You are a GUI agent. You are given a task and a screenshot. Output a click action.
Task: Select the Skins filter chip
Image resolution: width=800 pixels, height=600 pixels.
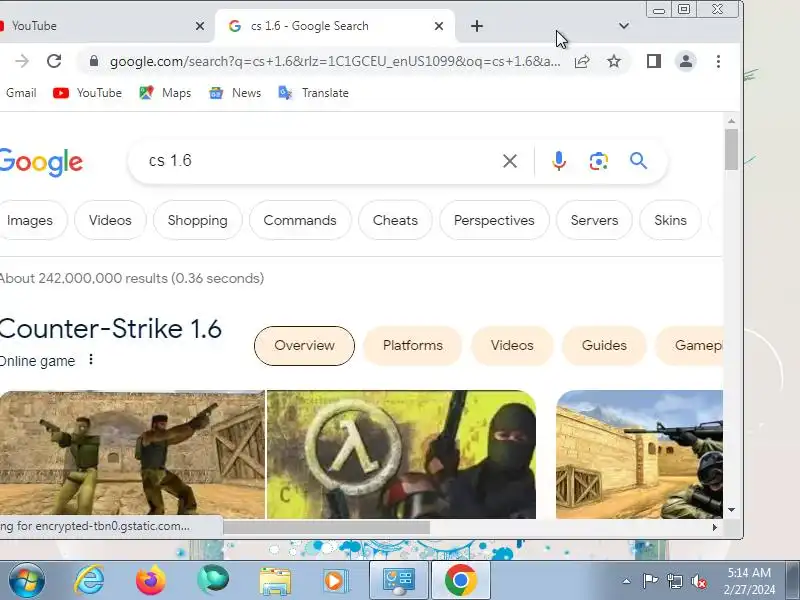click(670, 220)
